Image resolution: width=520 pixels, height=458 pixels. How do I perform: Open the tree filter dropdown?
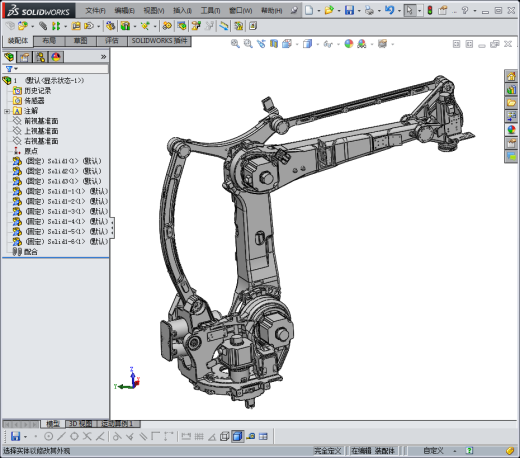pos(12,69)
